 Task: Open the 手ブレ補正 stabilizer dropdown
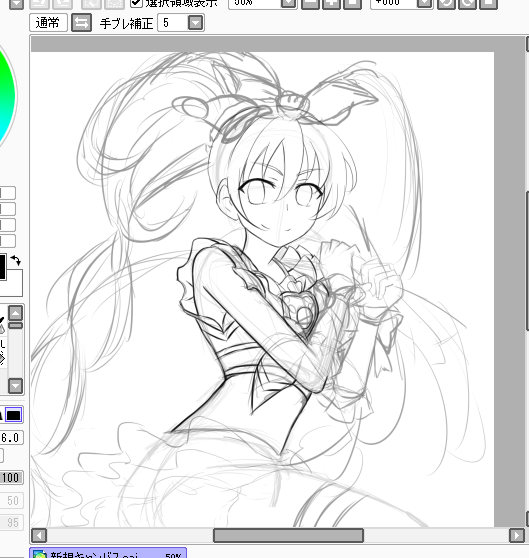click(x=195, y=23)
